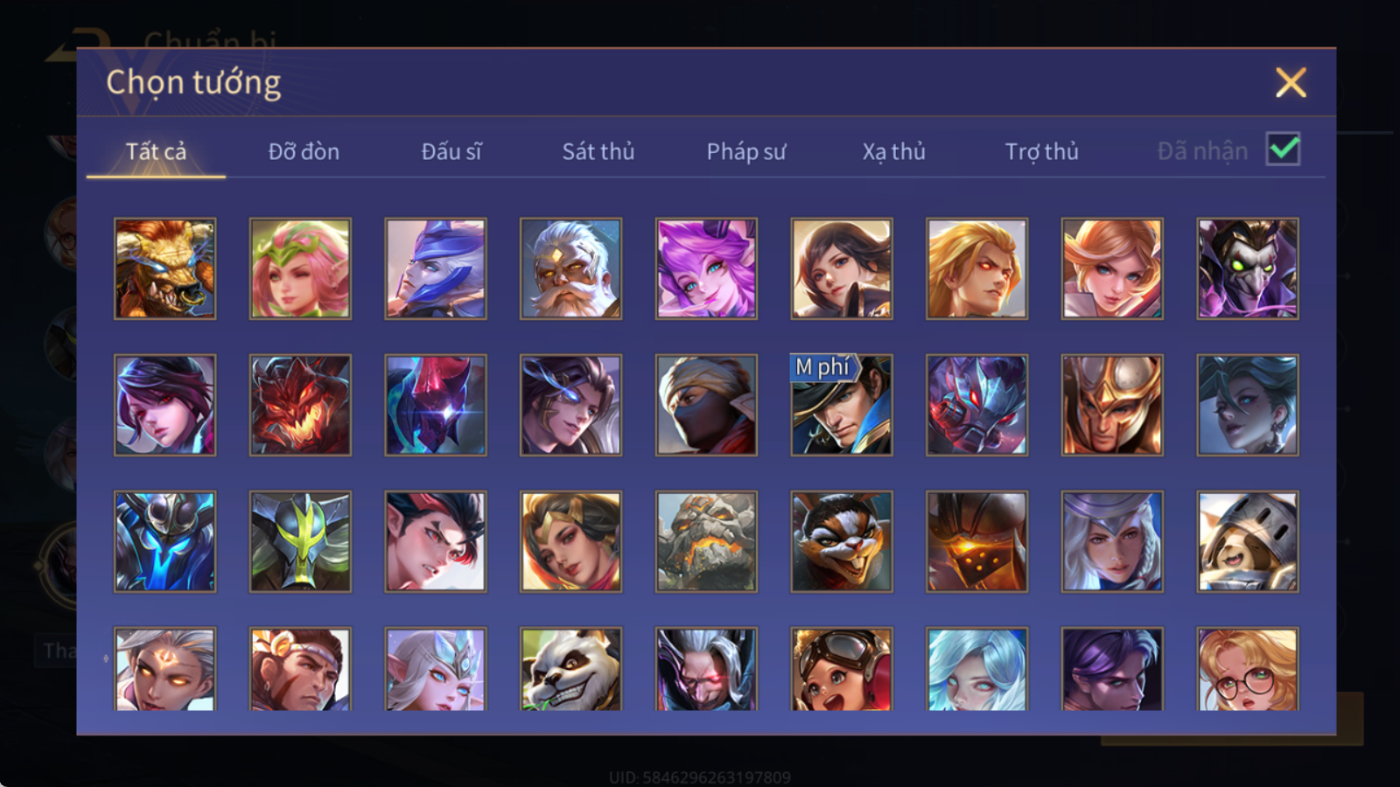
Task: Select the raccoon hero portrait
Action: click(x=842, y=541)
